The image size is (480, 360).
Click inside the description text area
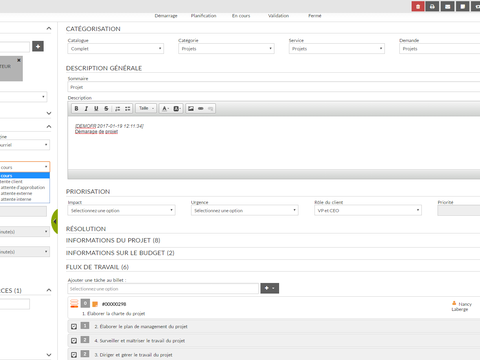tap(274, 143)
